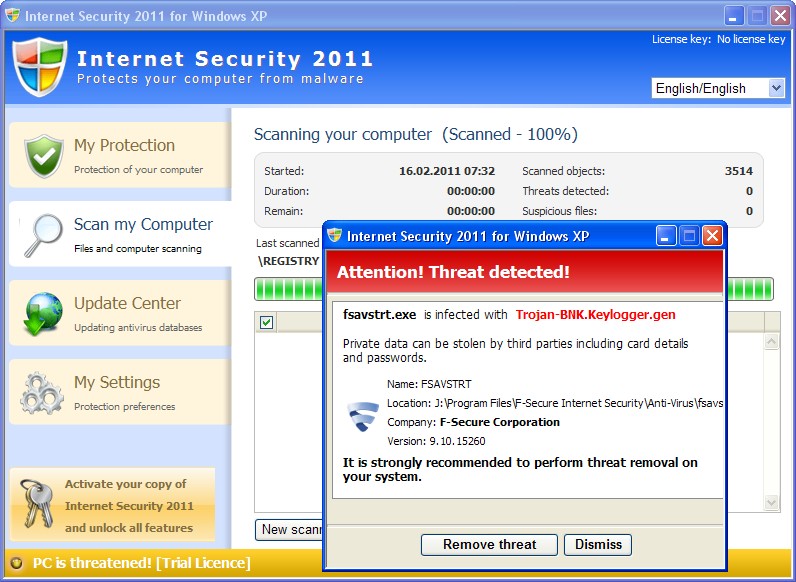Click the Company F-Secure Corporation text

coord(473,423)
